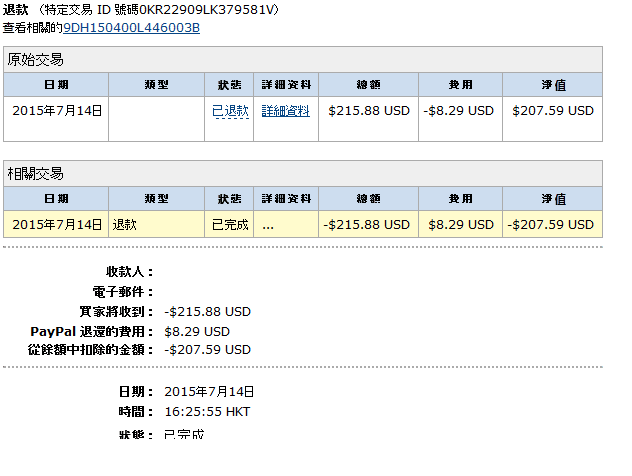Click 日期 column header in 原始交易 table
Viewport: 632px width, 476px height.
(x=57, y=85)
